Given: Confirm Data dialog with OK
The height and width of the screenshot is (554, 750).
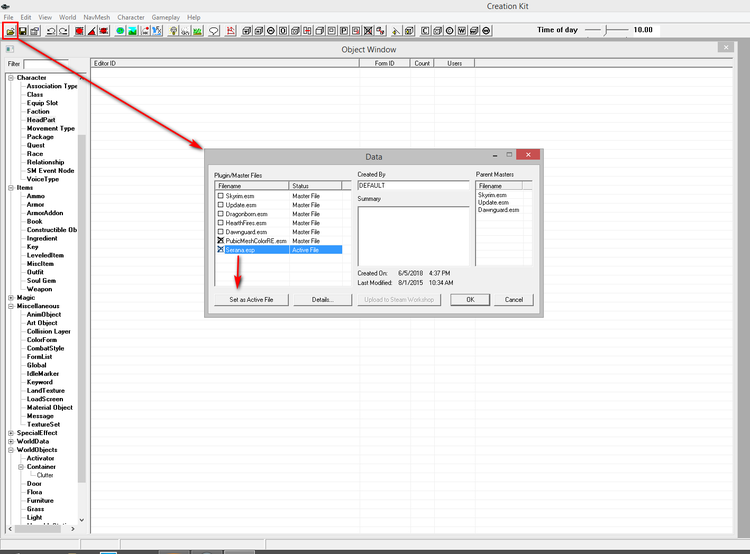Looking at the screenshot, I should click(470, 299).
